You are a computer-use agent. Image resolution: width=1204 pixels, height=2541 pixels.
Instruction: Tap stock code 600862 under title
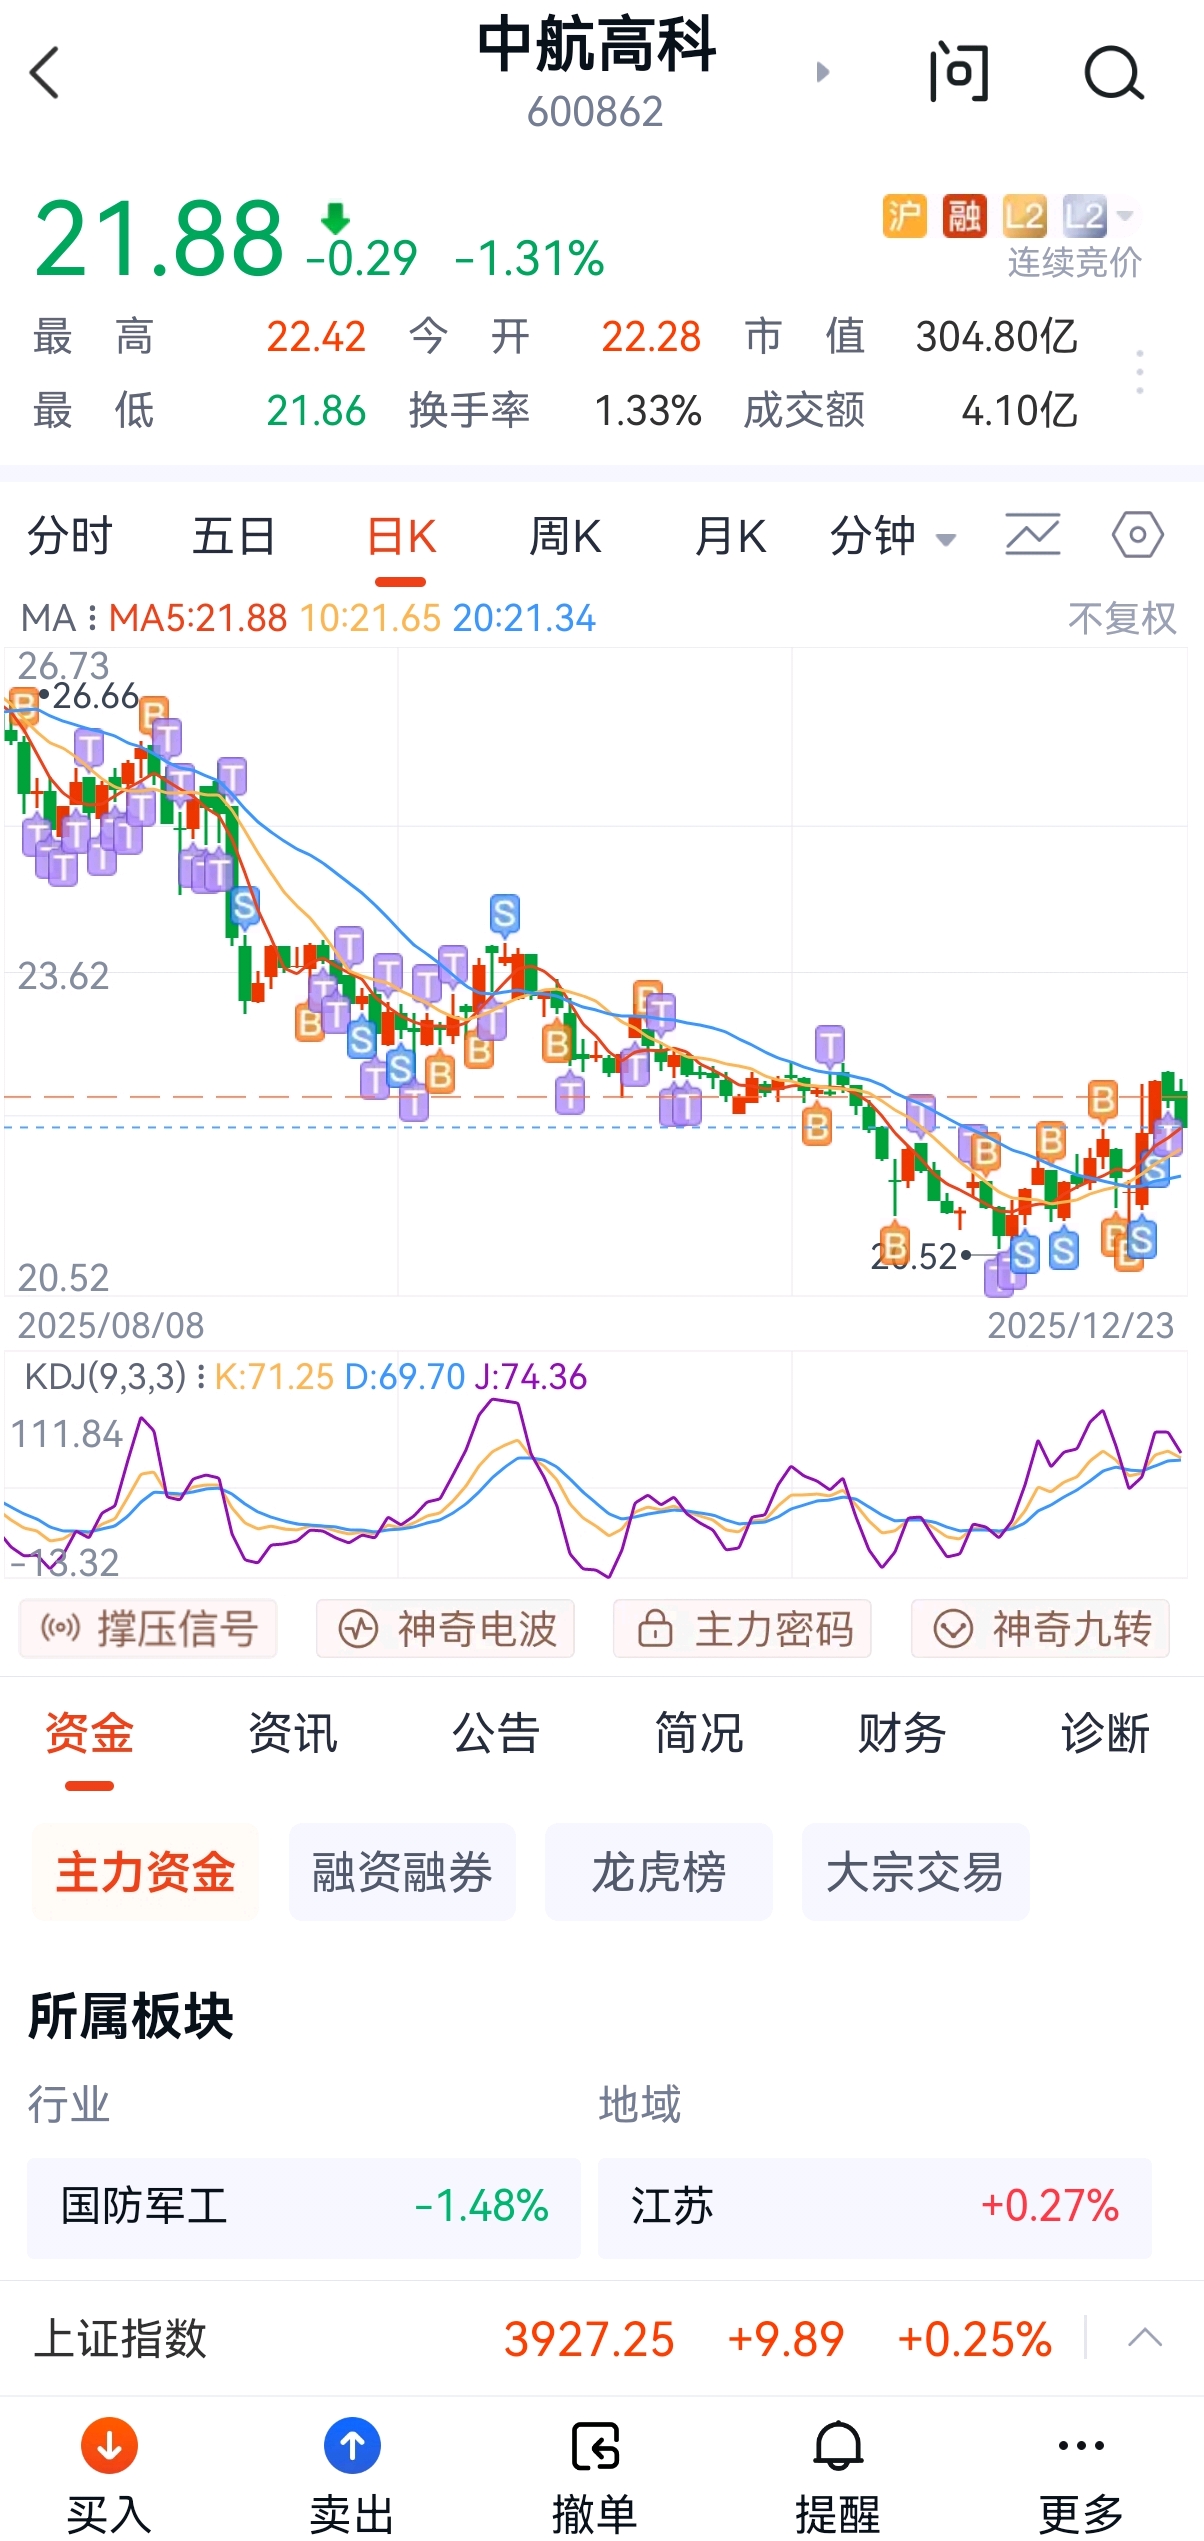pos(595,112)
